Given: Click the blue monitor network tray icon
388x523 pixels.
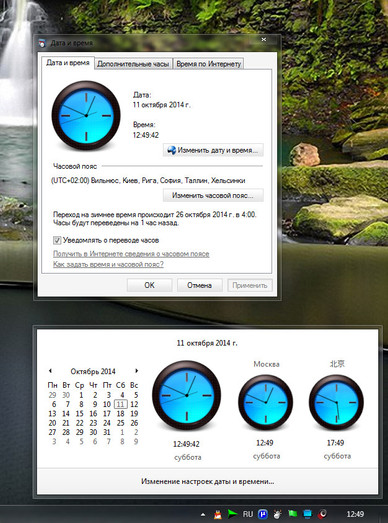Looking at the screenshot, I should pyautogui.click(x=307, y=514).
